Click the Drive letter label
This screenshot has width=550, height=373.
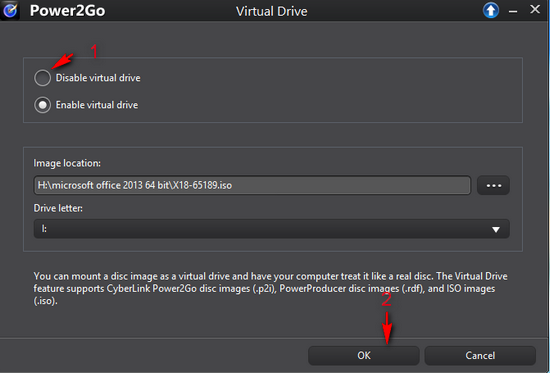point(58,208)
